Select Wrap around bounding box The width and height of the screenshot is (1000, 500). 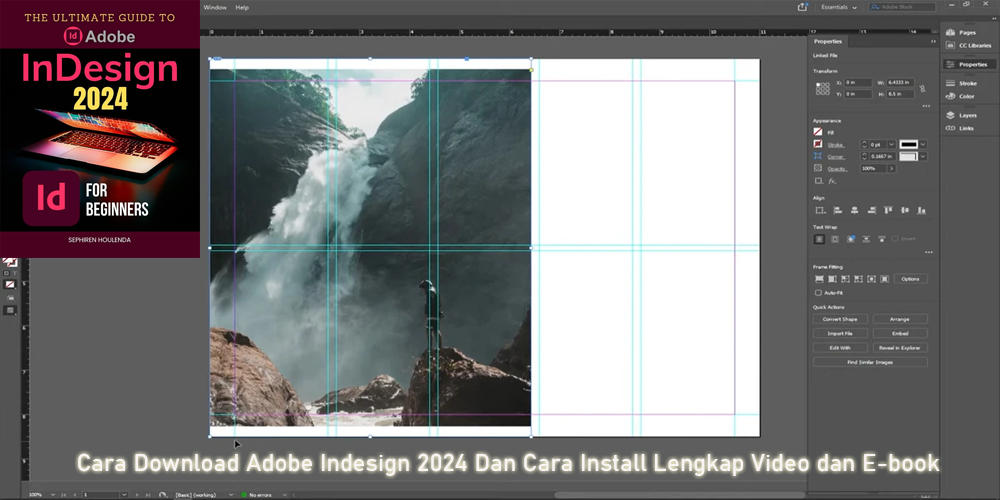point(835,239)
